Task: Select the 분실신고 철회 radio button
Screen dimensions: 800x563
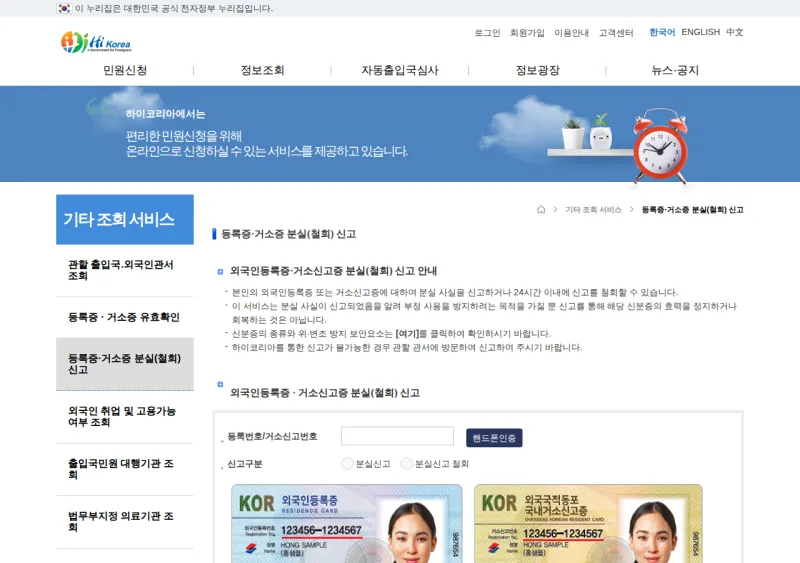Action: point(407,463)
